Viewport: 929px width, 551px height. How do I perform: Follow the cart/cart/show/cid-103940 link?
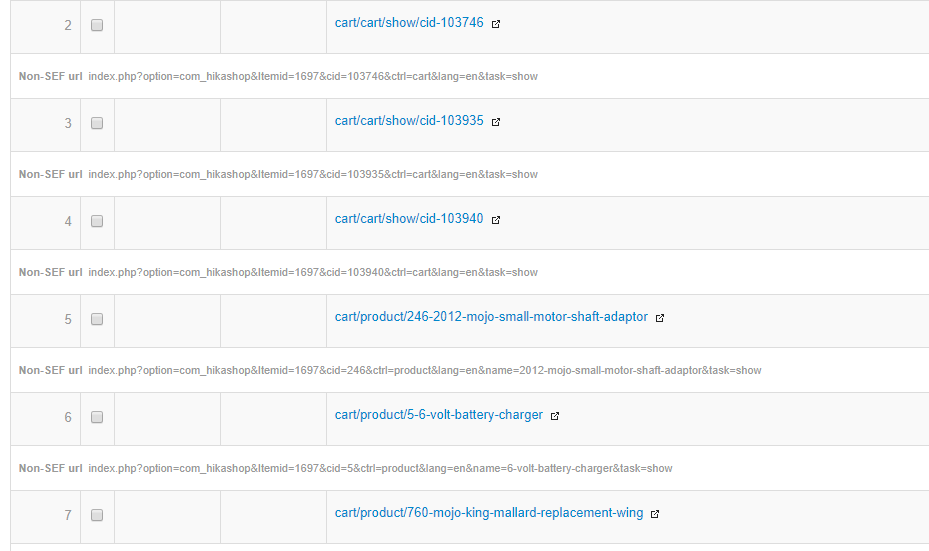pos(409,219)
